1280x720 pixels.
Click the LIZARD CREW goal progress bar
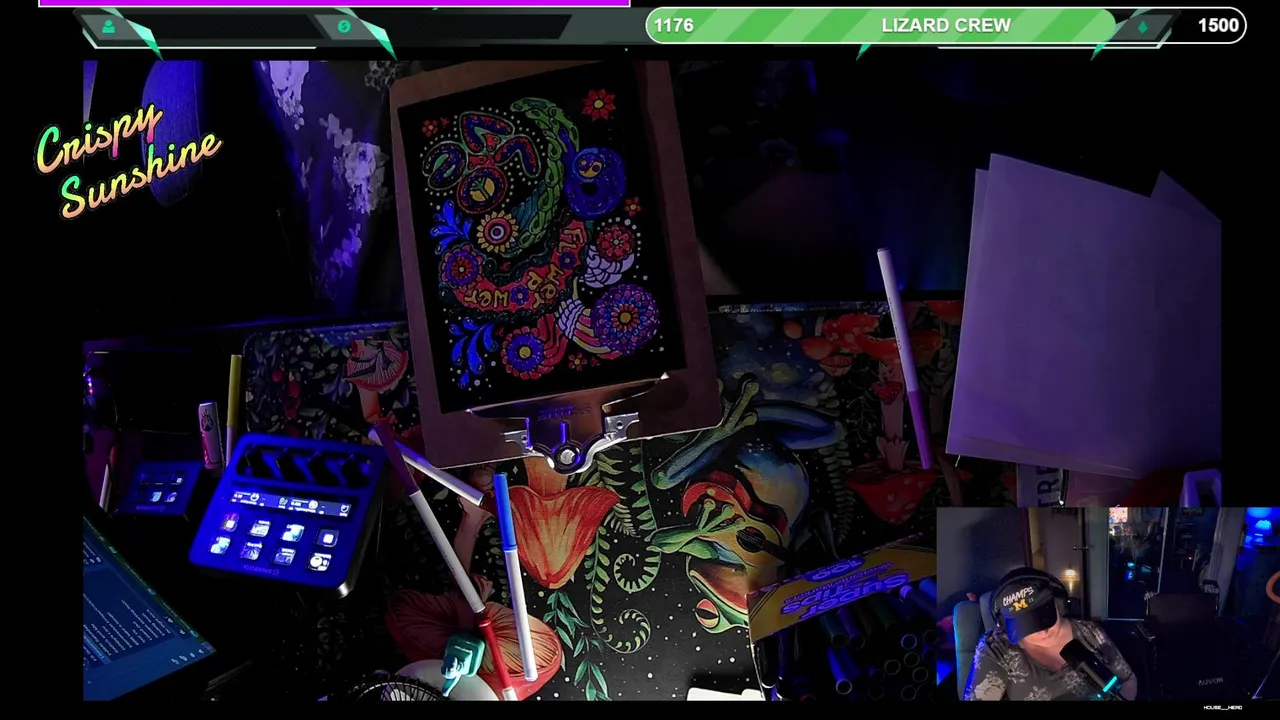click(946, 26)
